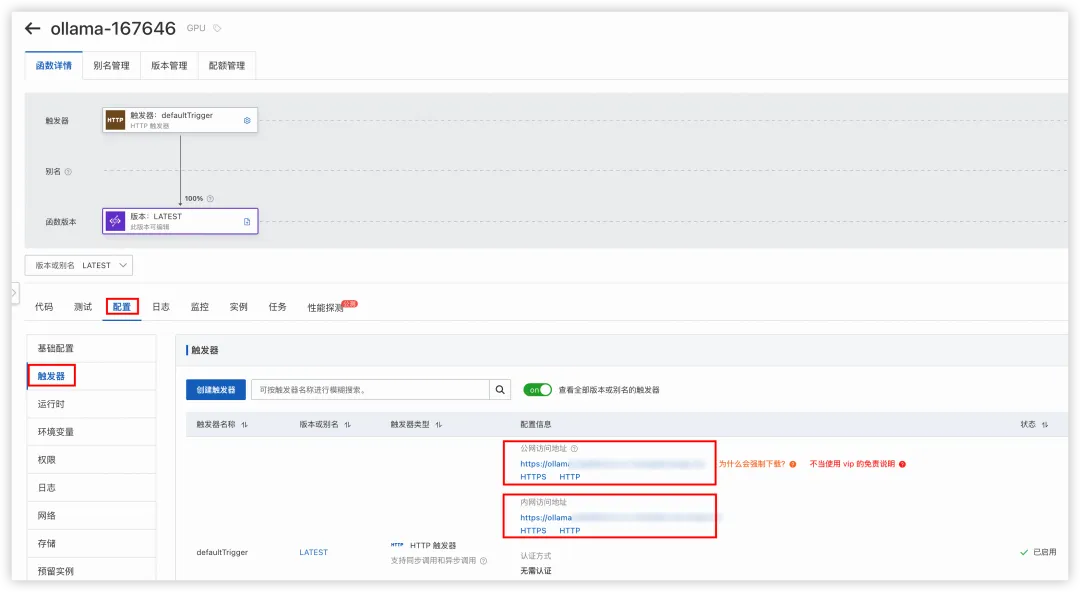
Task: Focus the trigger name search field
Action: tap(371, 389)
